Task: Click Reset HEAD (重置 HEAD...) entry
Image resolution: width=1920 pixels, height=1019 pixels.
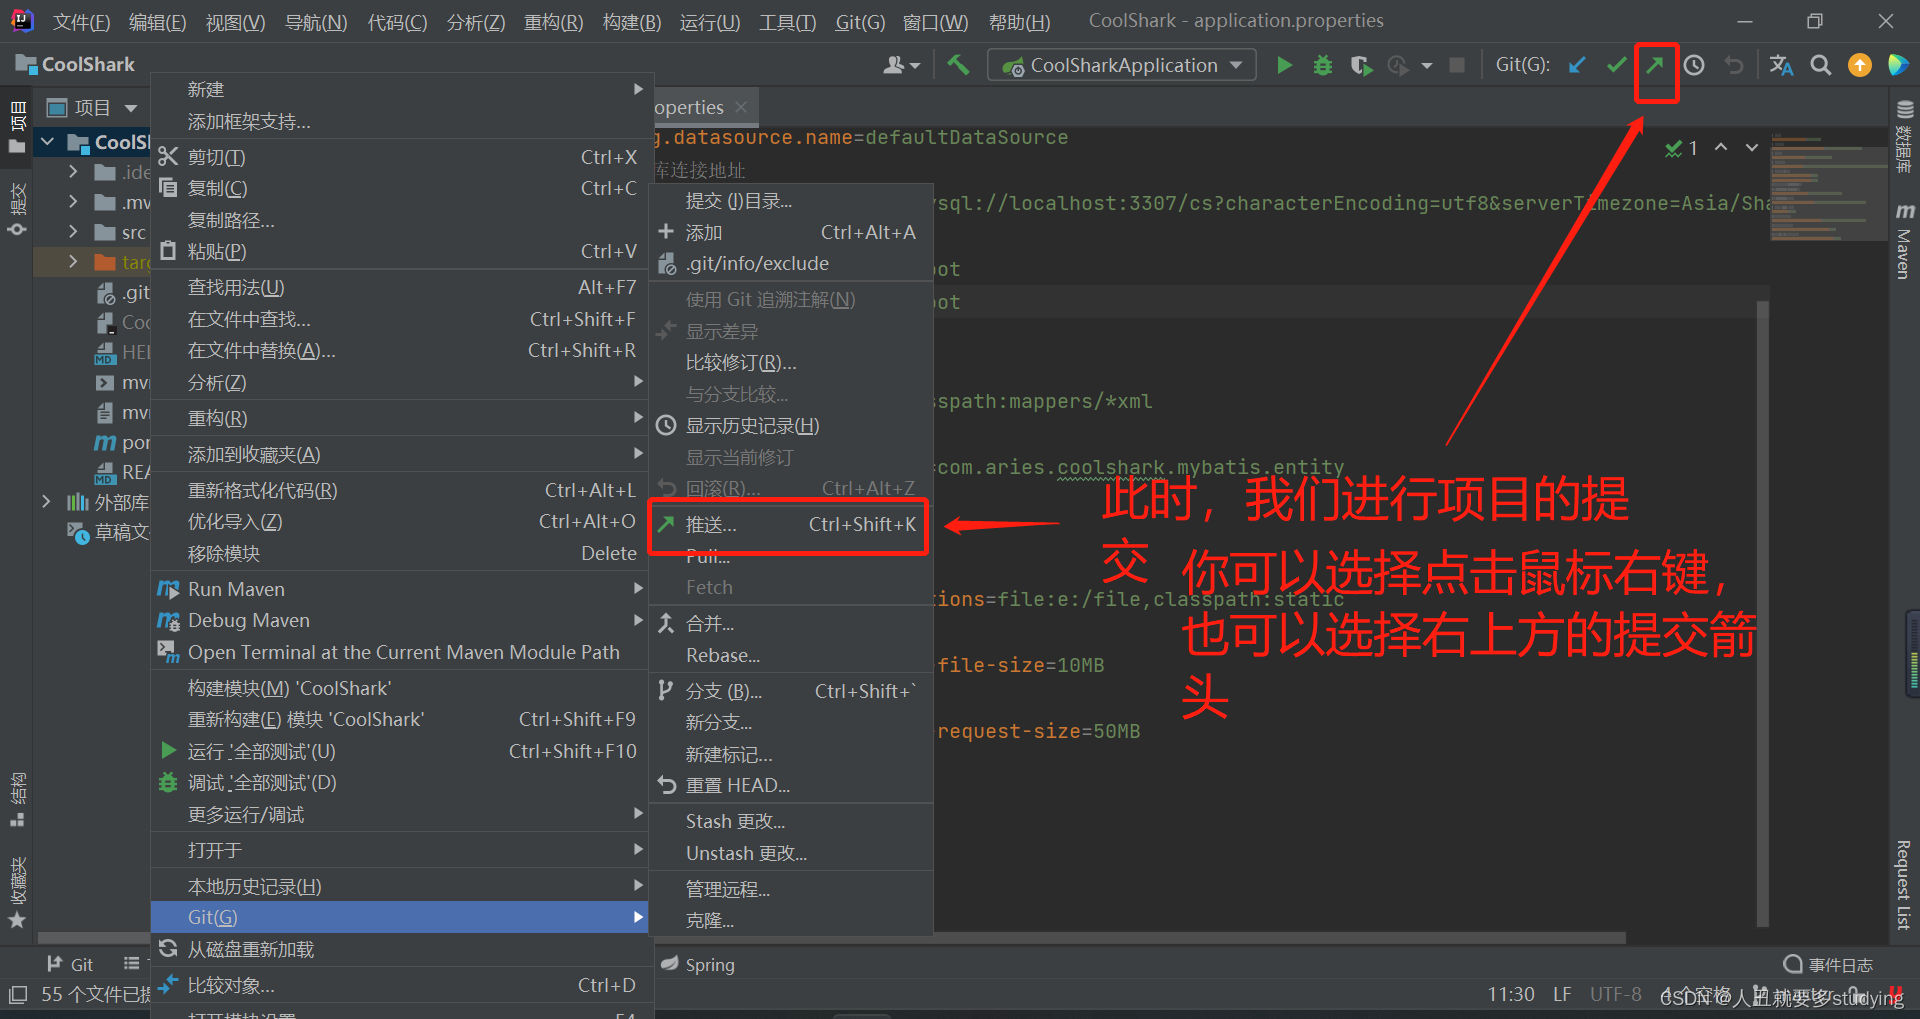Action: click(x=790, y=785)
